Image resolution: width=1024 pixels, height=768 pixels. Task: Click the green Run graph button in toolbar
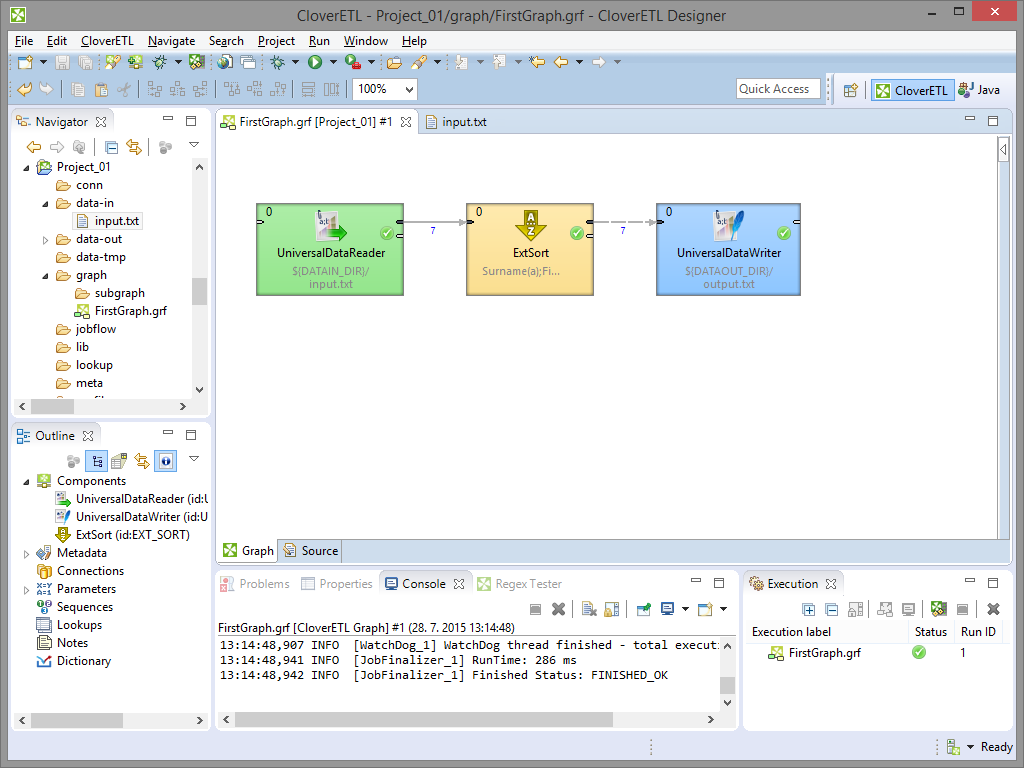click(315, 62)
